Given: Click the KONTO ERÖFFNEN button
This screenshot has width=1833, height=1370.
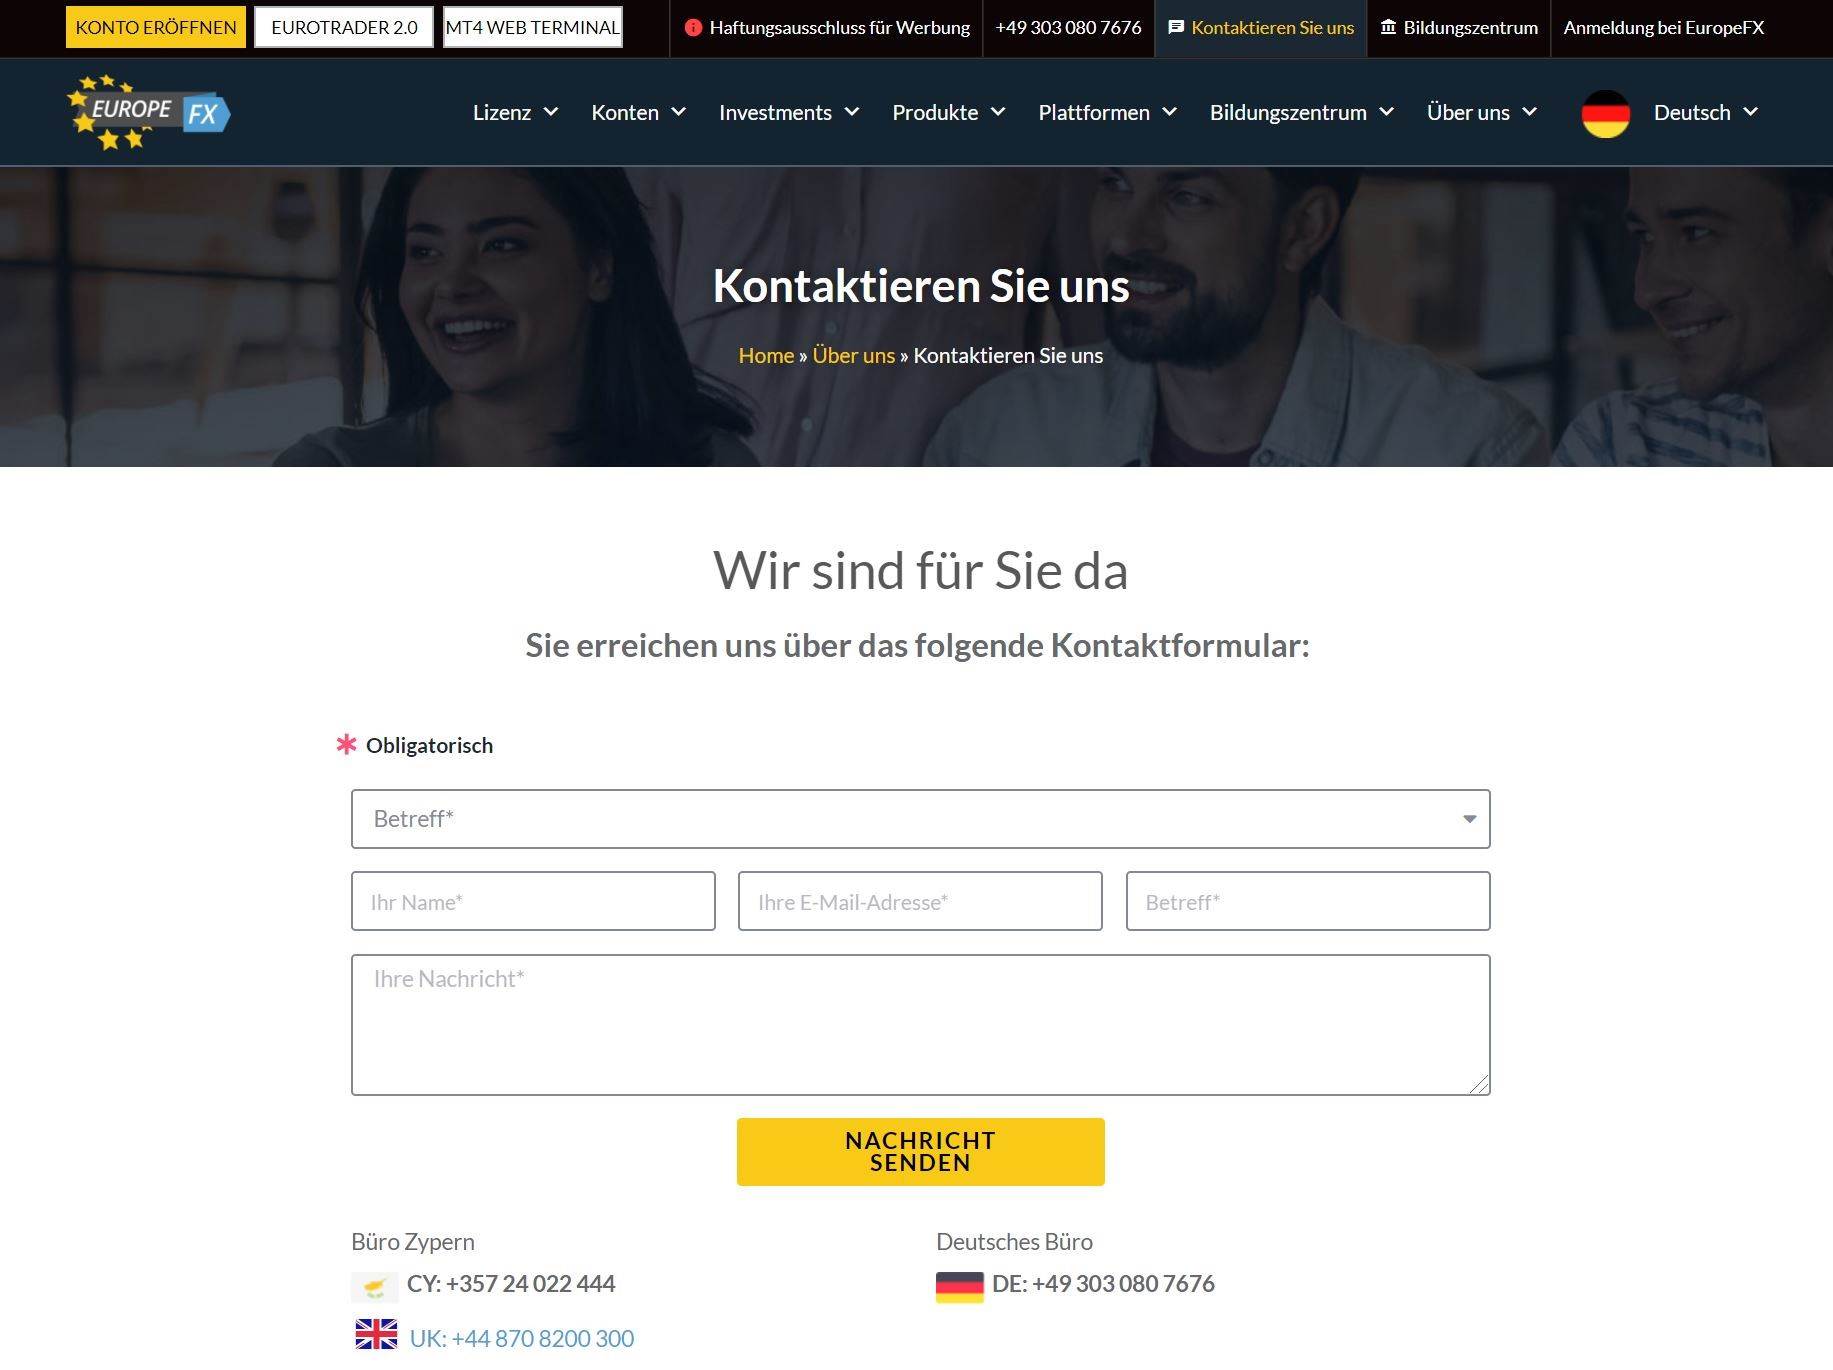Looking at the screenshot, I should tap(156, 27).
